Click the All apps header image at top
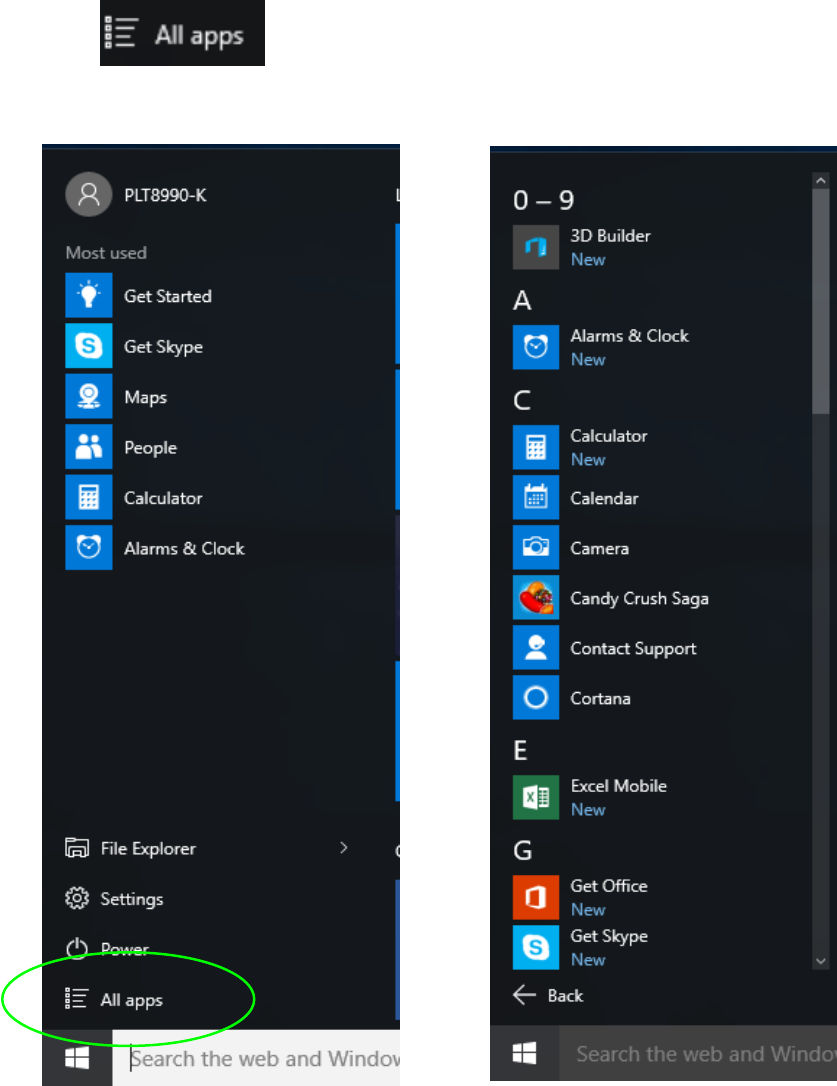Viewport: 837px width, 1086px height. (182, 33)
